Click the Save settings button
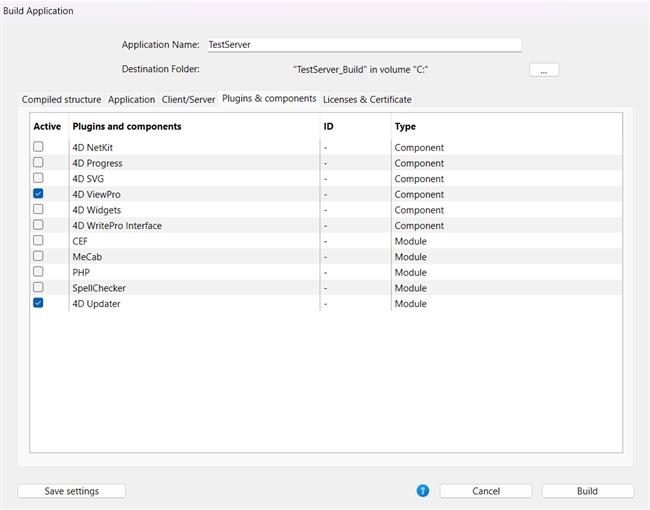 click(x=72, y=491)
